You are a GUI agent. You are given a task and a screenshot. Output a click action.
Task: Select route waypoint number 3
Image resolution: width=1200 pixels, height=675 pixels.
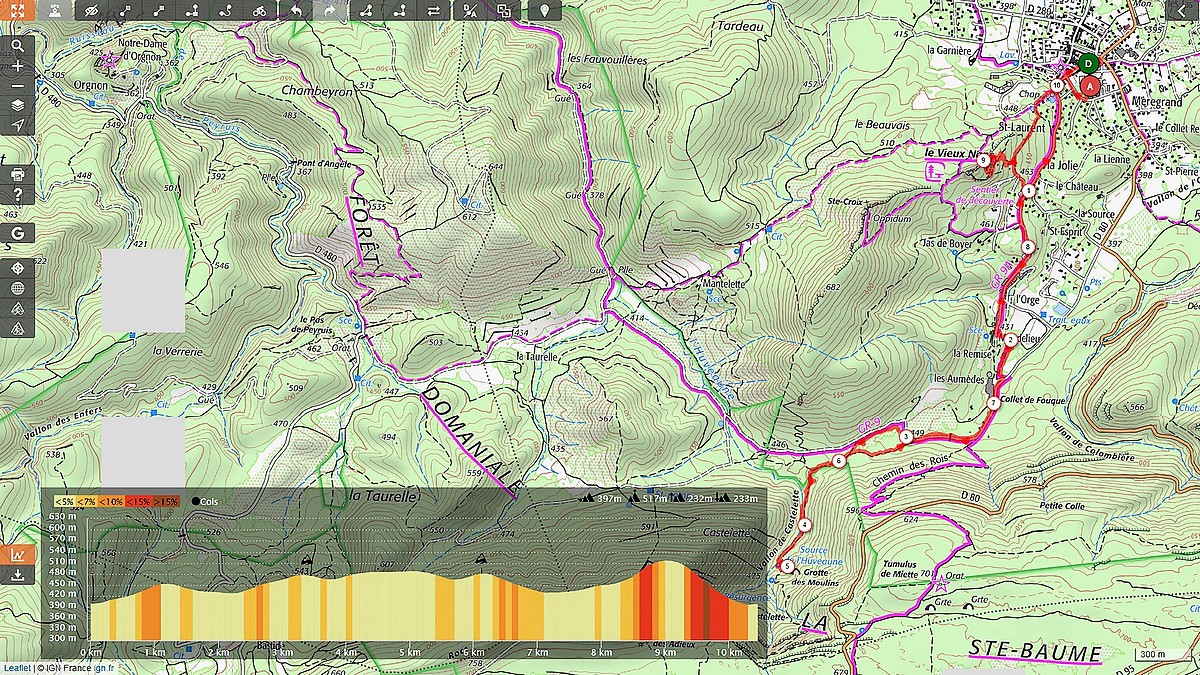pos(905,437)
